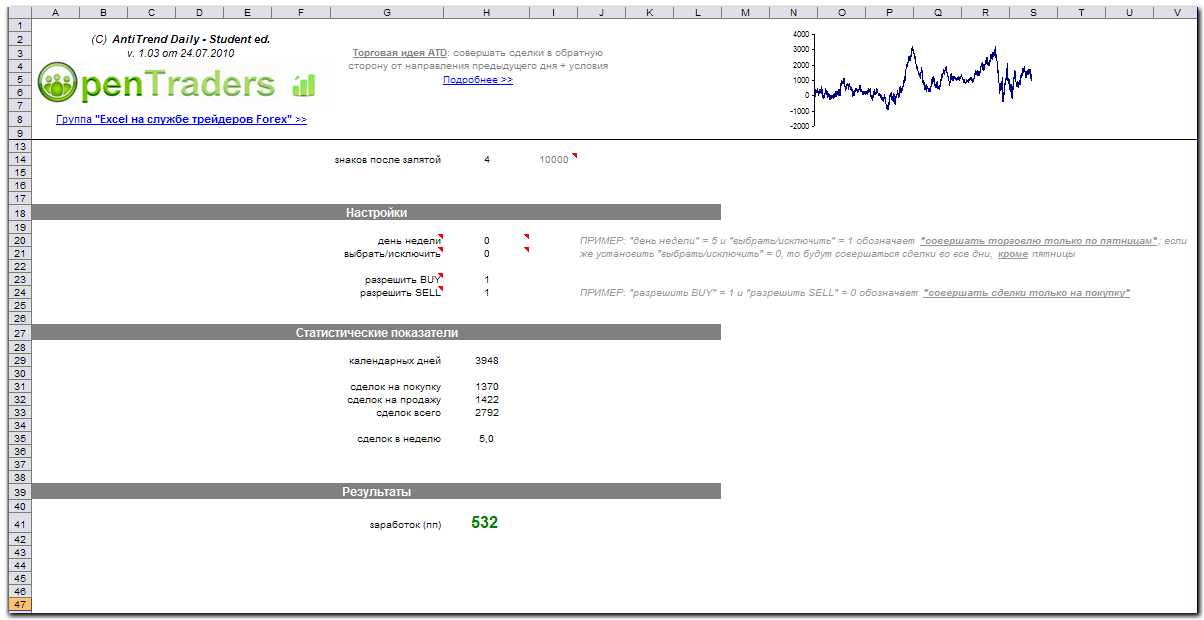Select the trades per week value 5,0
Screen dimensions: 1204x620
click(487, 438)
